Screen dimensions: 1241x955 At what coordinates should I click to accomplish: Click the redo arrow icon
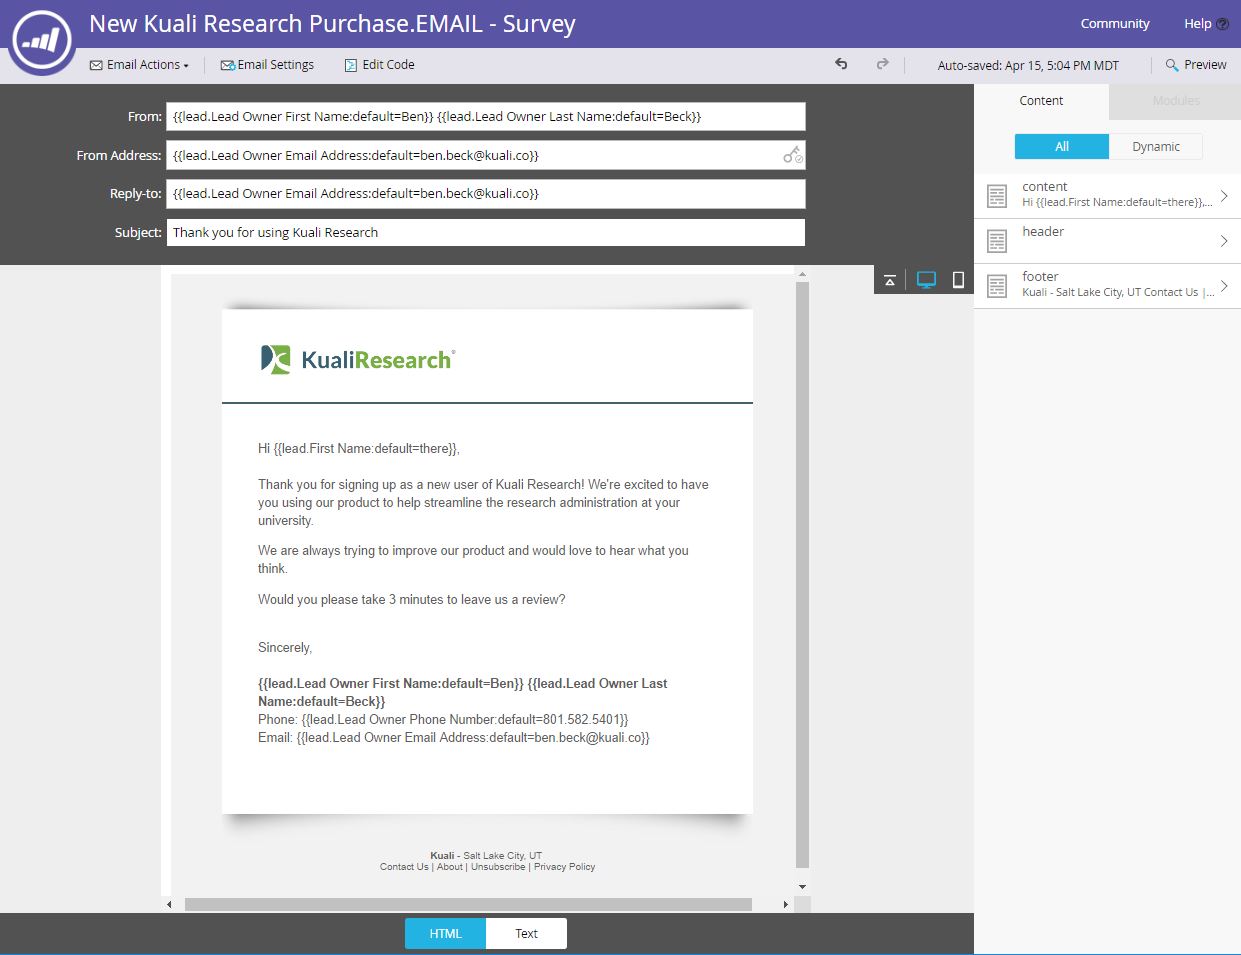point(882,64)
